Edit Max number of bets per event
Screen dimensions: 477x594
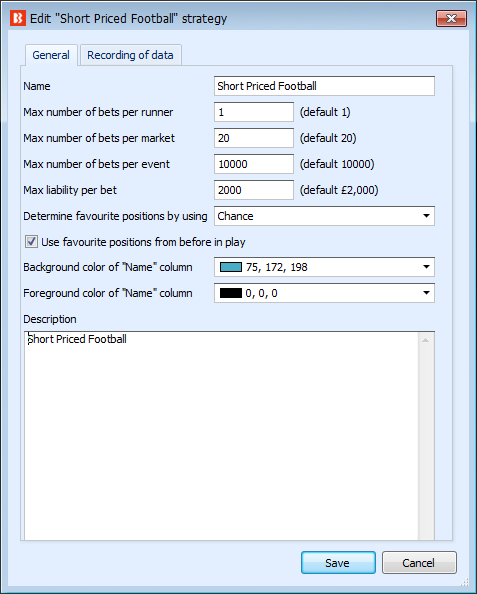point(254,164)
